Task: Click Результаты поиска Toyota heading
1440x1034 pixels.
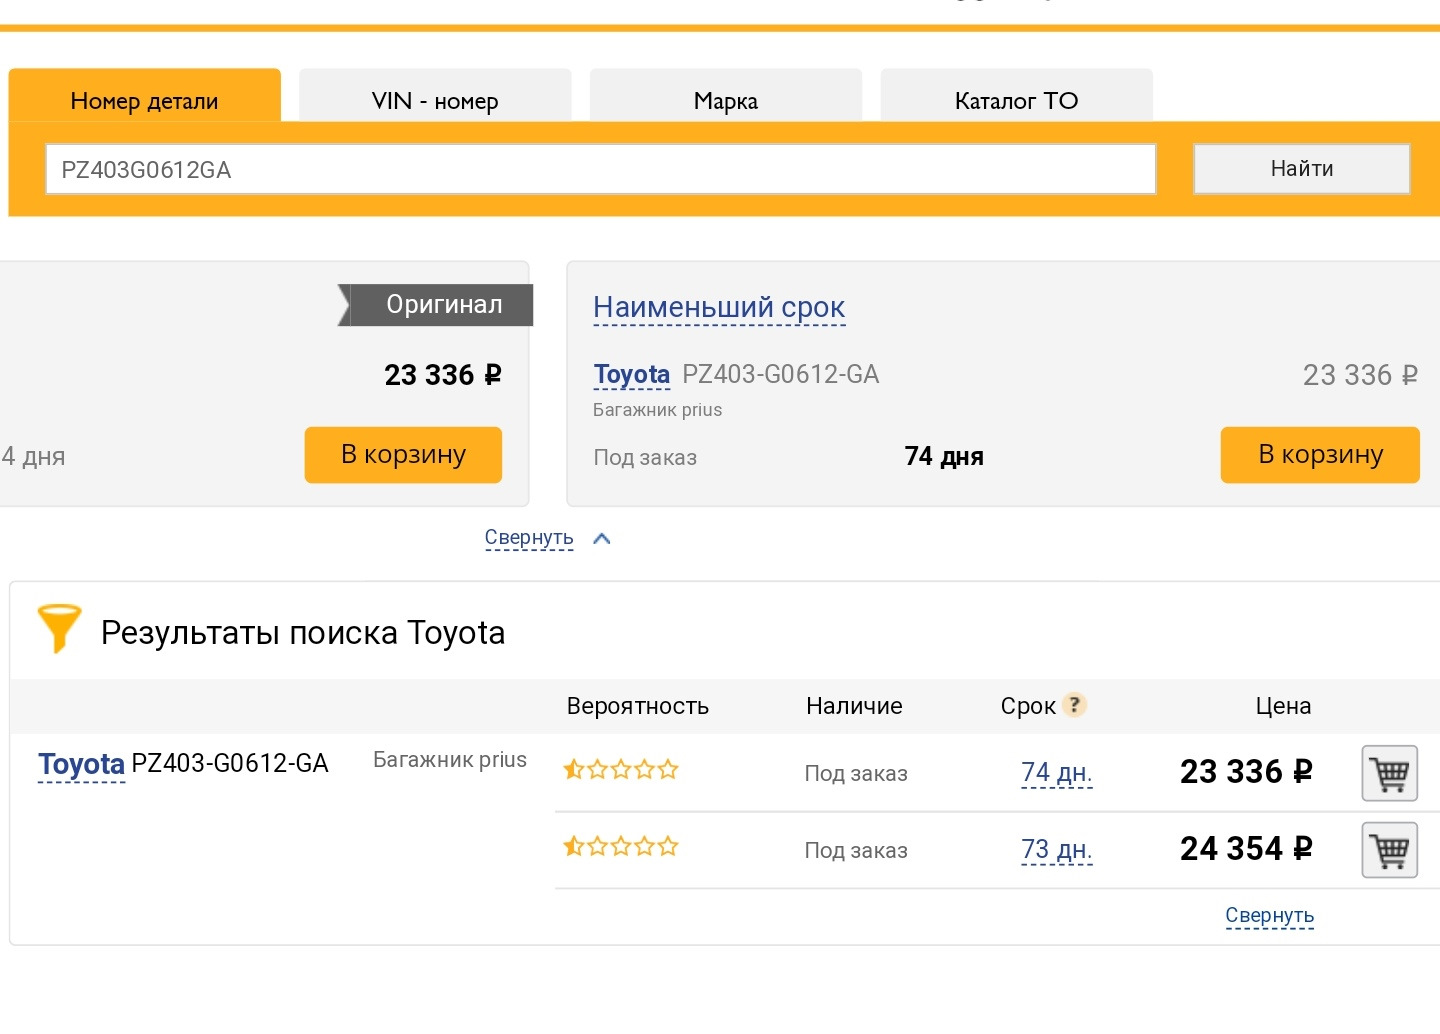Action: pyautogui.click(x=303, y=633)
